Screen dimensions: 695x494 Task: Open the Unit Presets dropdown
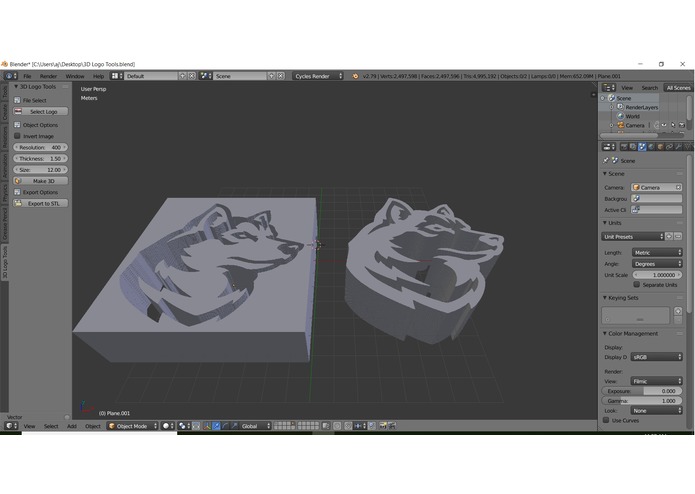point(633,237)
